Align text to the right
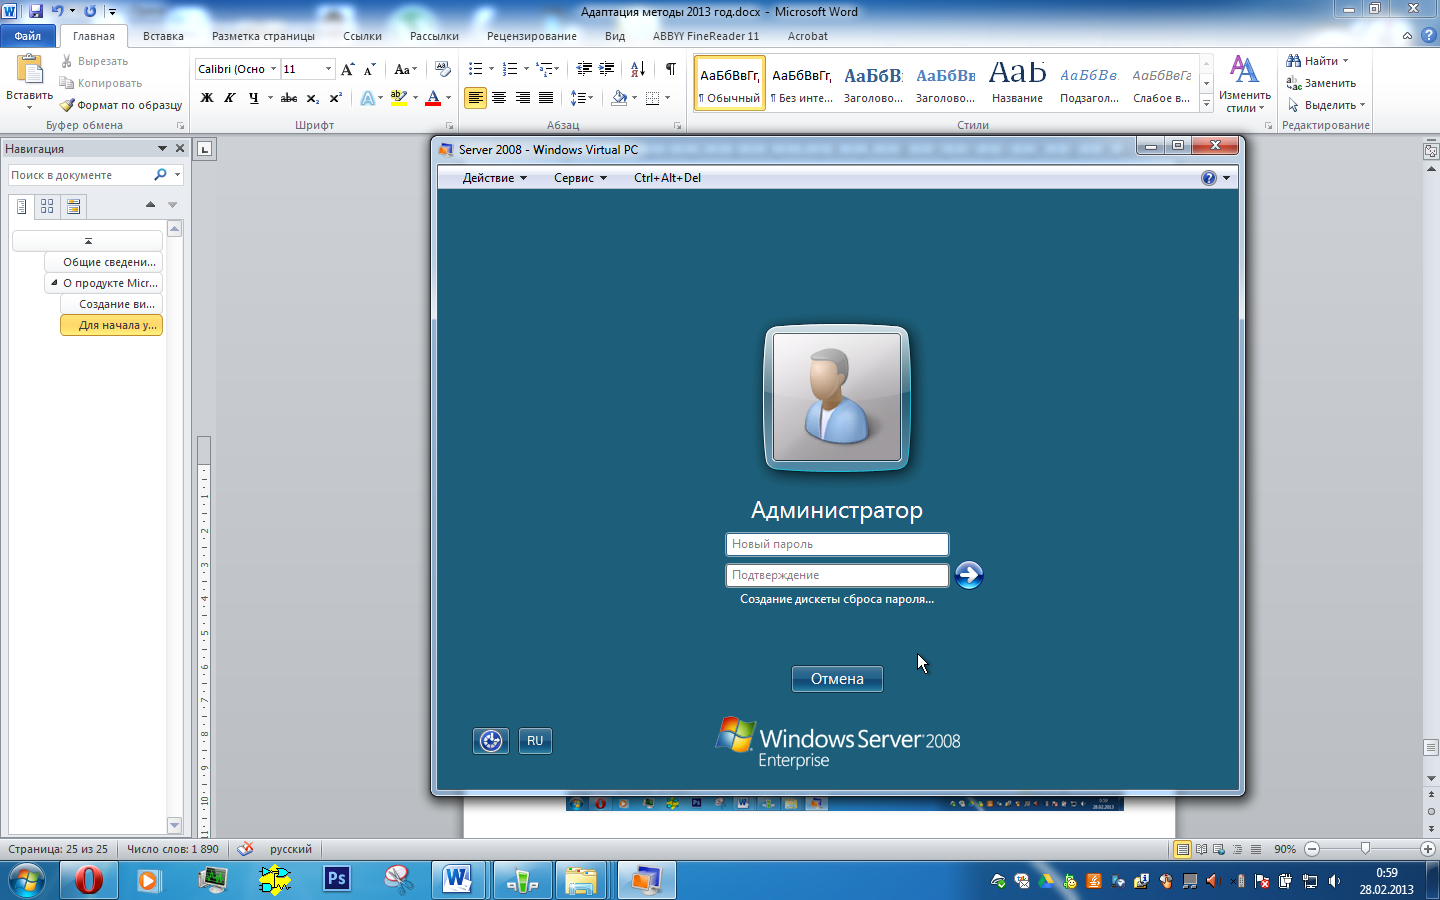 [x=523, y=98]
